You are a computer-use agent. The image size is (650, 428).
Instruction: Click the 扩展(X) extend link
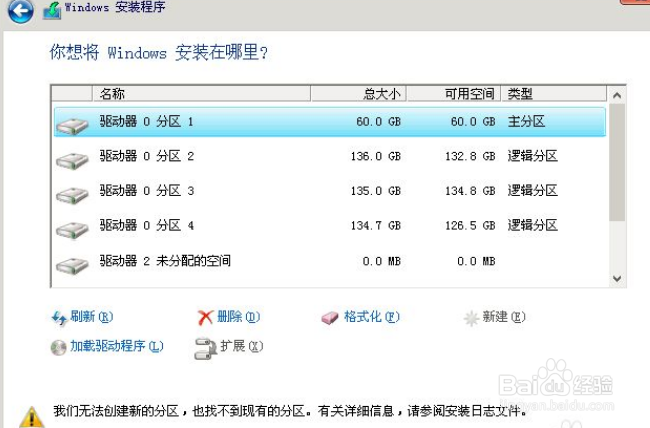click(x=242, y=346)
